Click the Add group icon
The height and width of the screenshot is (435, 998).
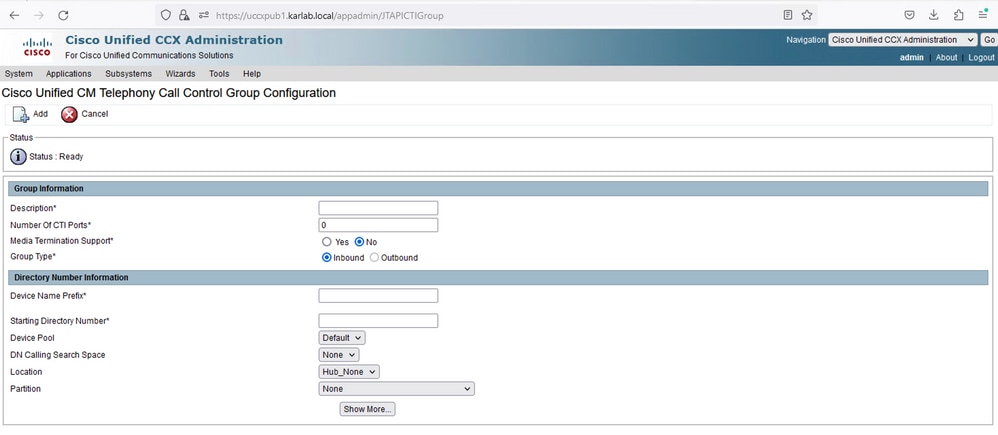(21, 115)
